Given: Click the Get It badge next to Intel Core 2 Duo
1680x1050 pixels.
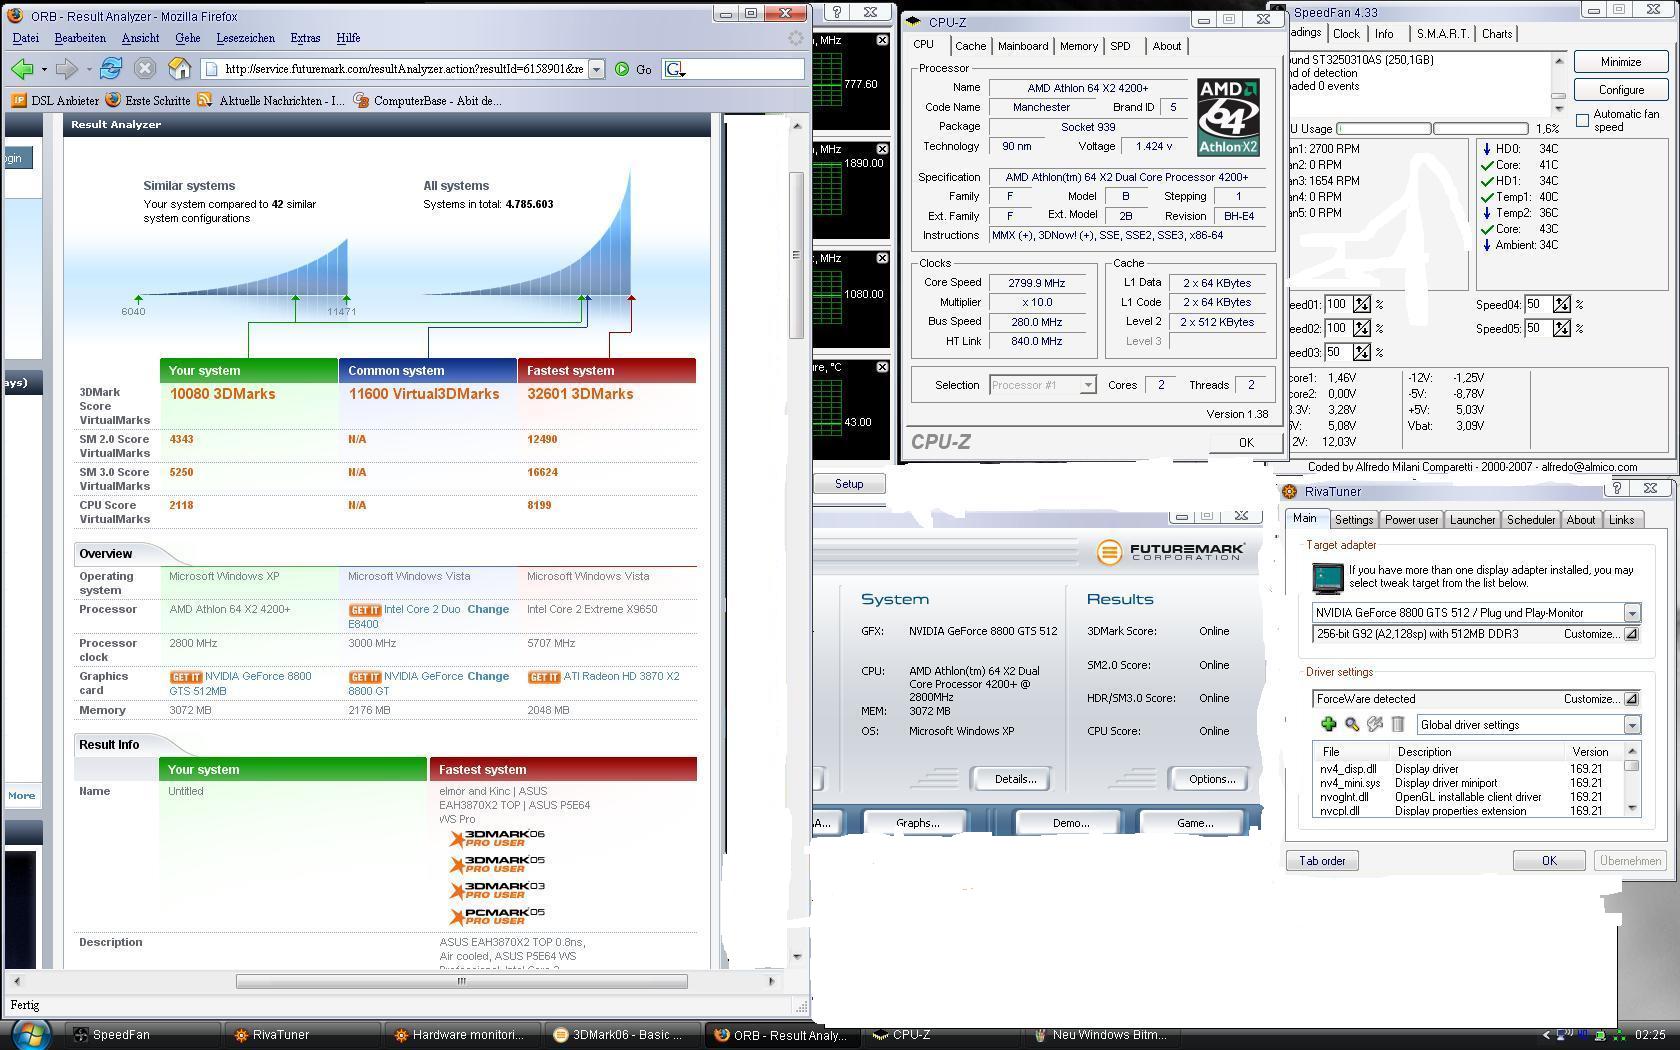Looking at the screenshot, I should tap(365, 610).
